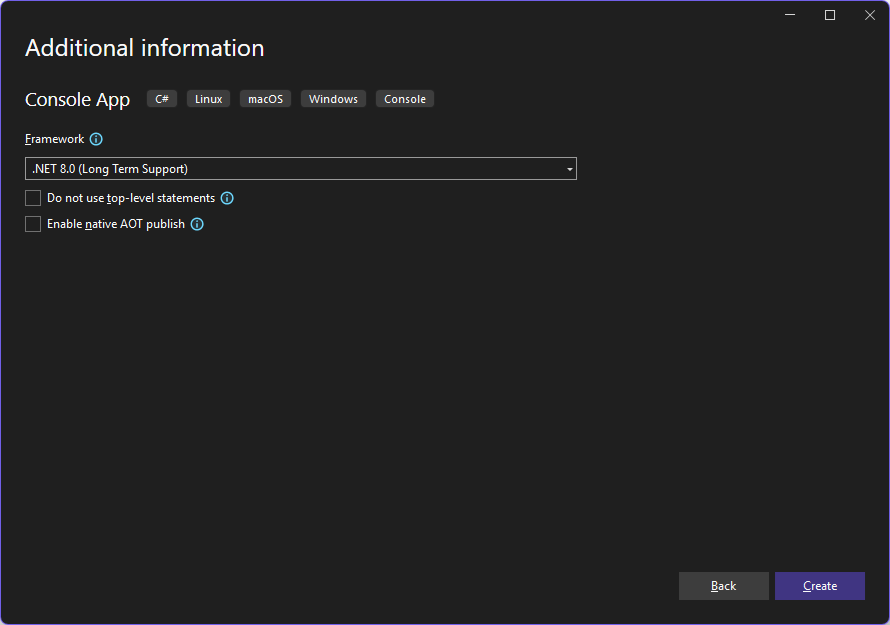Click the Framework dropdown arrow
Viewport: 890px width, 625px height.
coord(570,168)
